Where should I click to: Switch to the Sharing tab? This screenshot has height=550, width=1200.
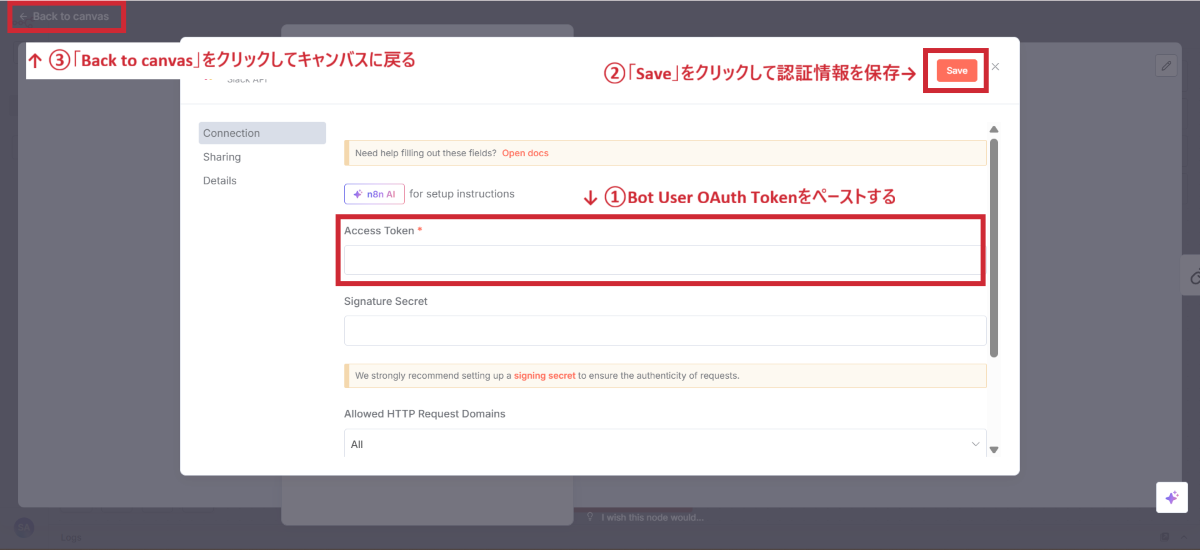point(222,157)
